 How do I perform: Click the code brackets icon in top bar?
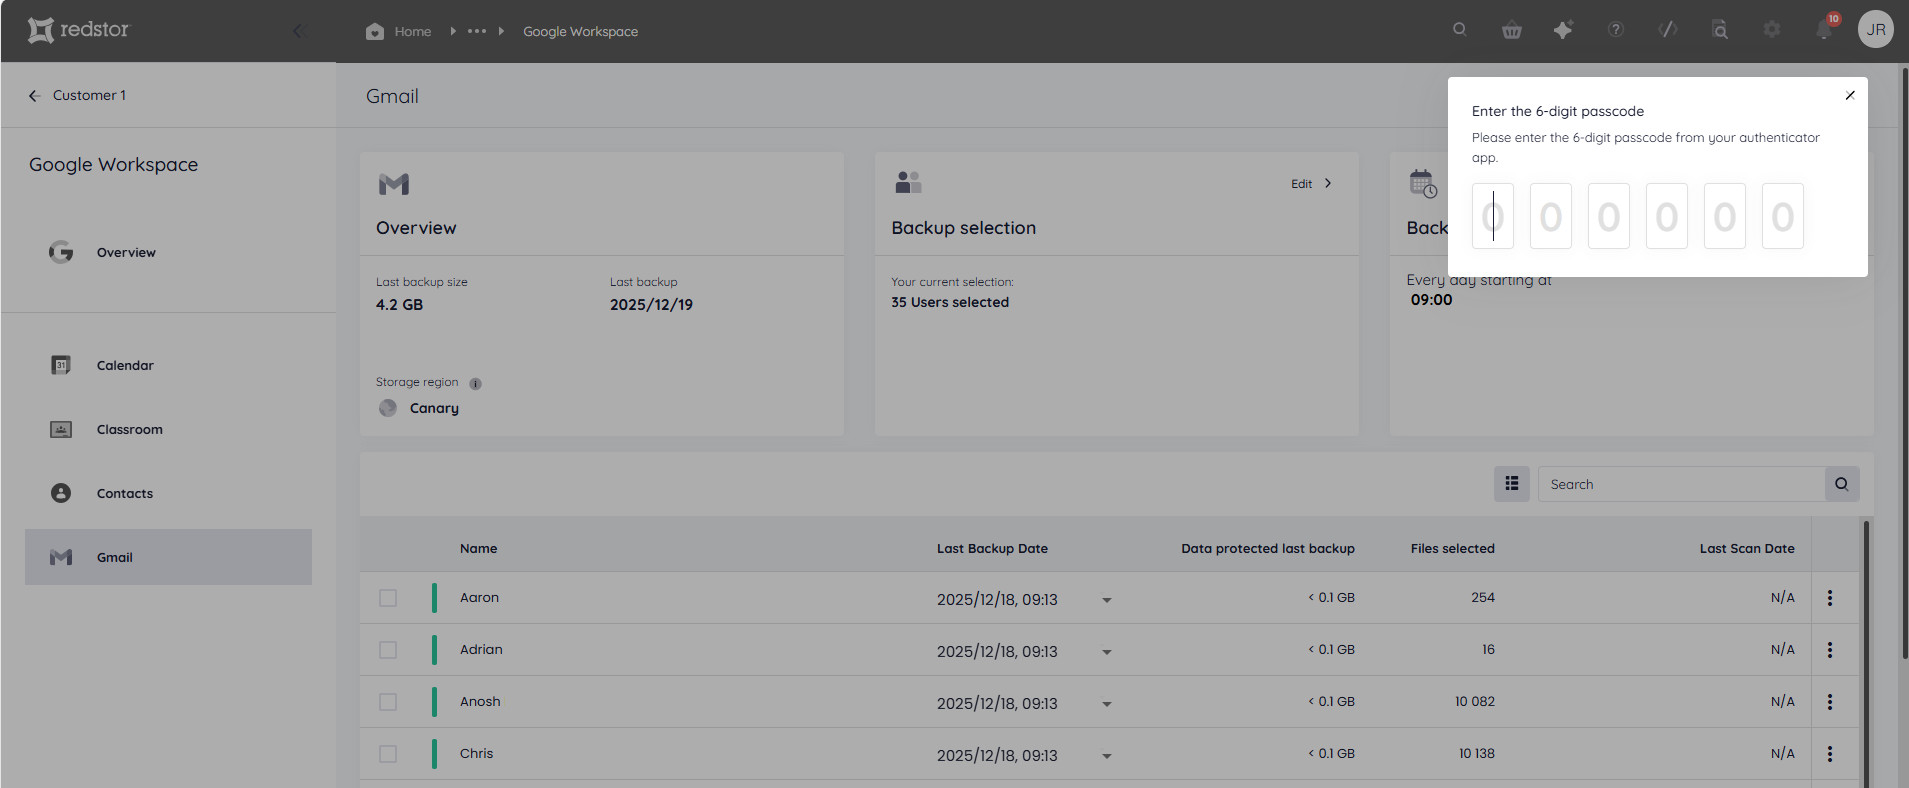tap(1668, 30)
